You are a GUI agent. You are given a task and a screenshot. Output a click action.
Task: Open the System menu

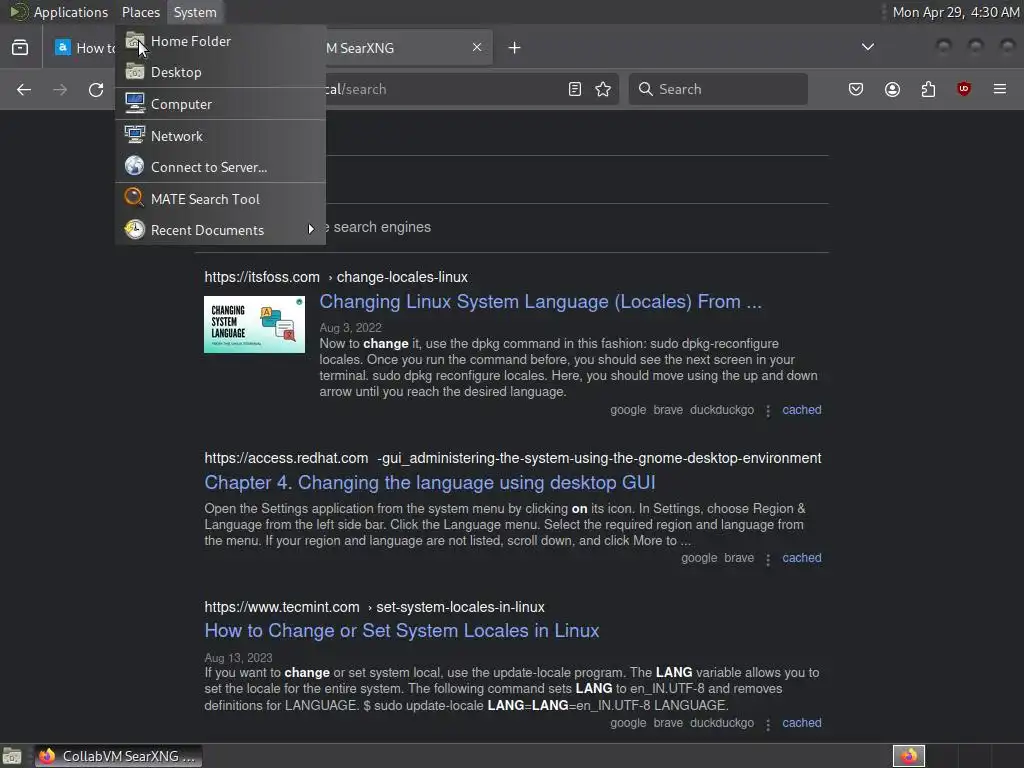(195, 12)
